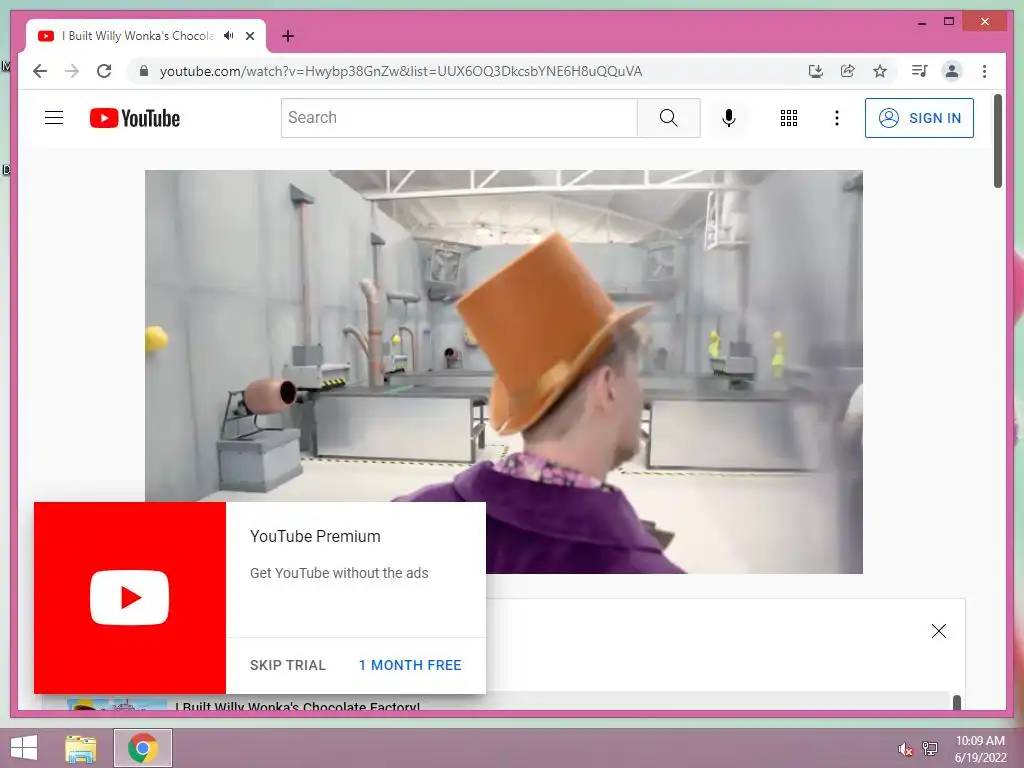This screenshot has width=1024, height=768.
Task: Maximize the Chrome window
Action: tap(949, 22)
